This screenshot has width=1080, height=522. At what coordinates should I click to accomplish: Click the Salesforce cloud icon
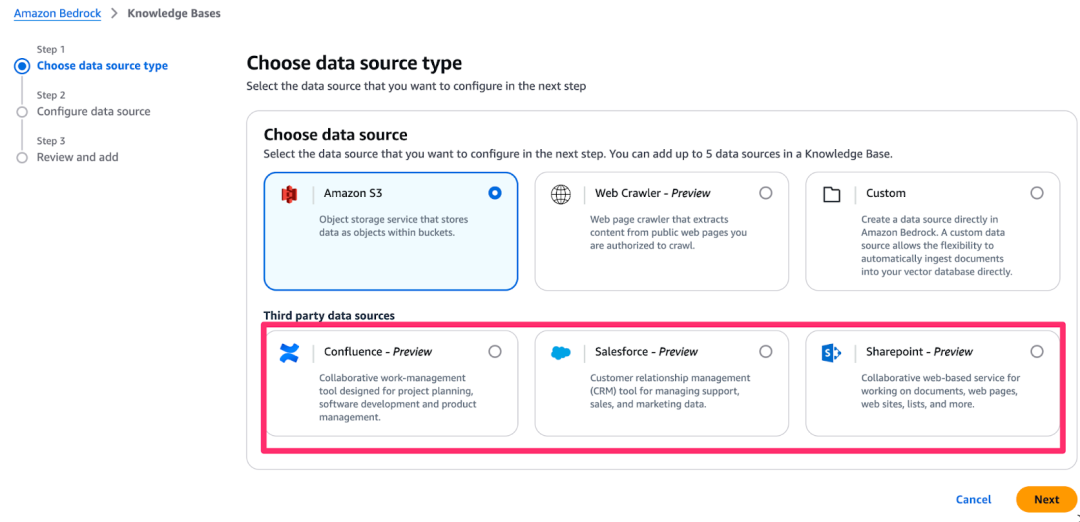coord(561,352)
